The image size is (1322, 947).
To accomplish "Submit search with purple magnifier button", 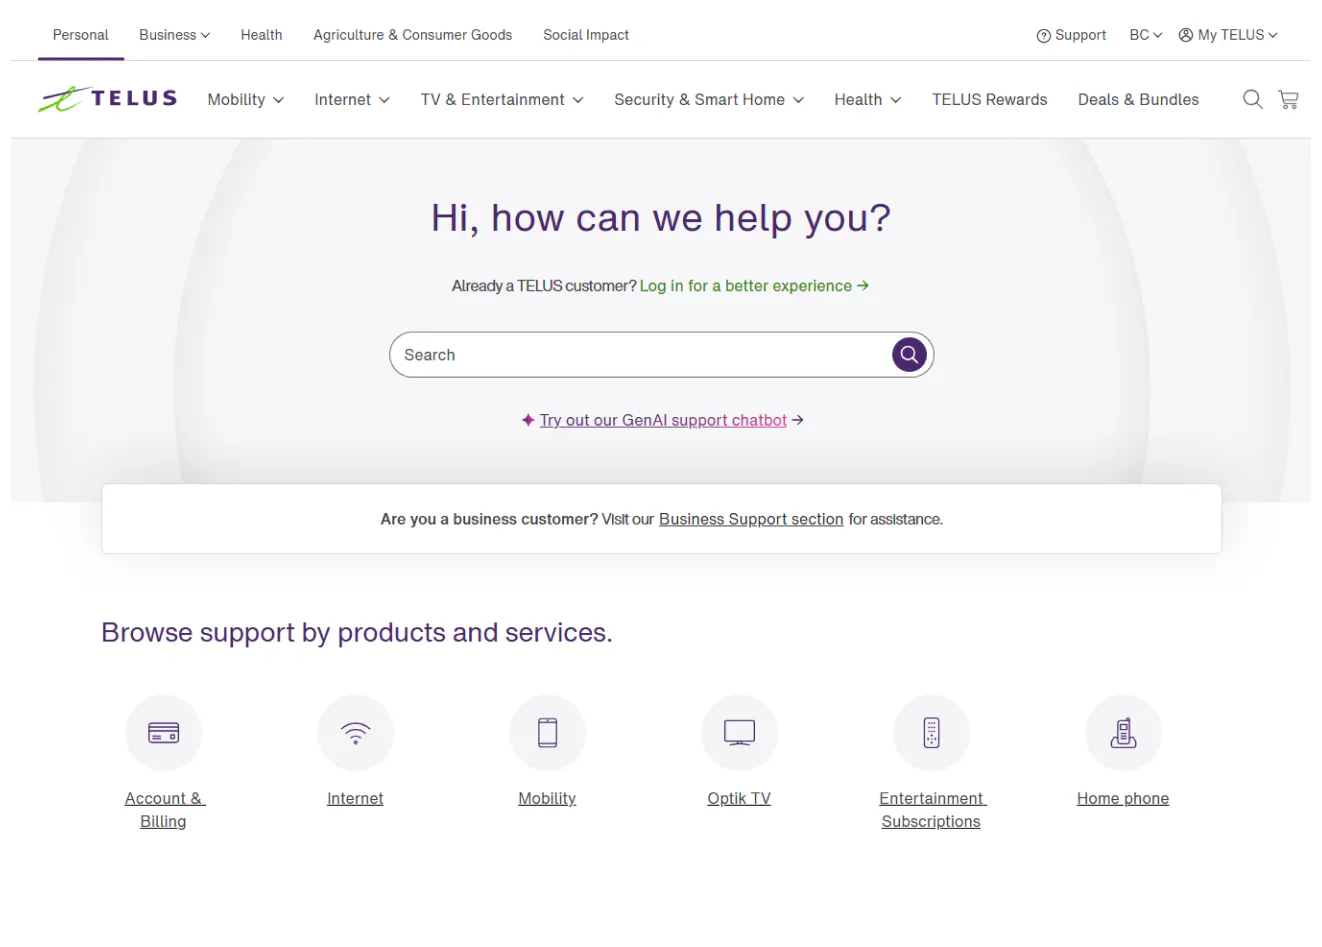I will [x=909, y=355].
